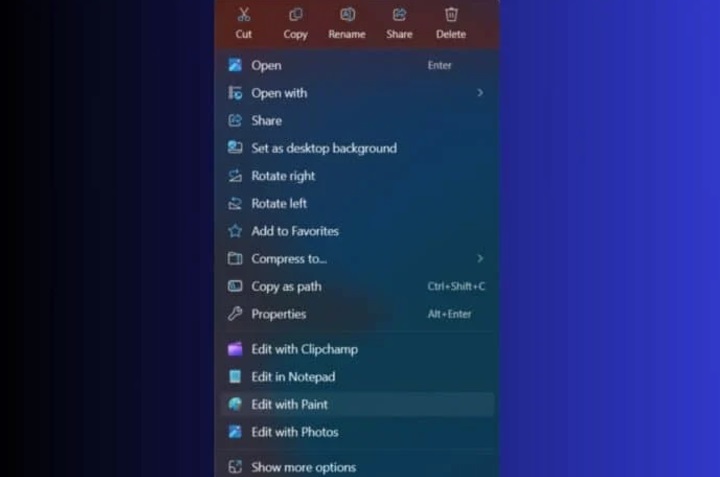Click the Notepad icon

click(235, 377)
